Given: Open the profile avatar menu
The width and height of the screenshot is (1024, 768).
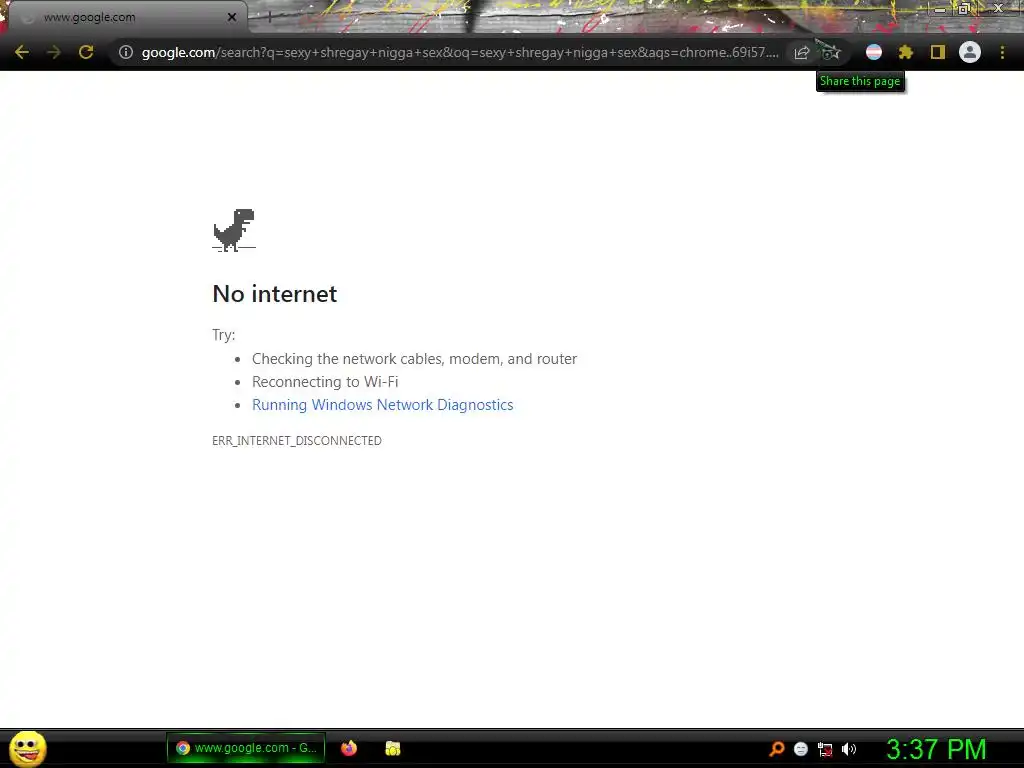Looking at the screenshot, I should pos(970,52).
